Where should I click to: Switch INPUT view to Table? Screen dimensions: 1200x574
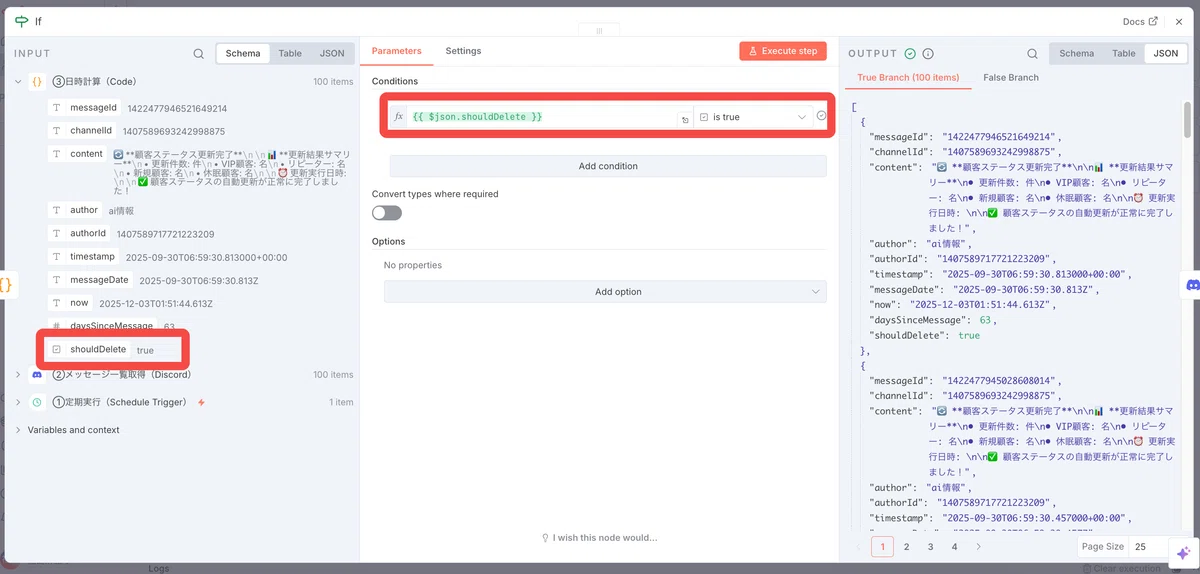pyautogui.click(x=290, y=54)
